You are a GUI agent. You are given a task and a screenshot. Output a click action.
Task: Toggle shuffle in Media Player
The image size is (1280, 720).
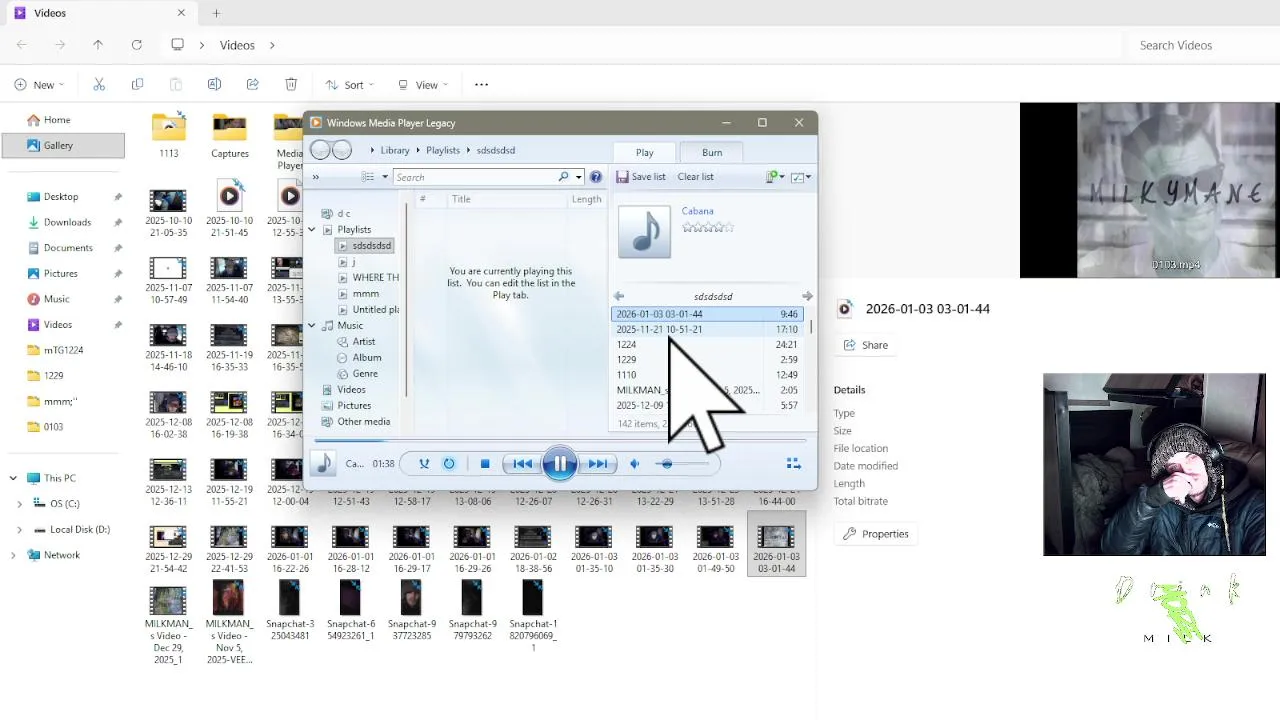[x=424, y=464]
